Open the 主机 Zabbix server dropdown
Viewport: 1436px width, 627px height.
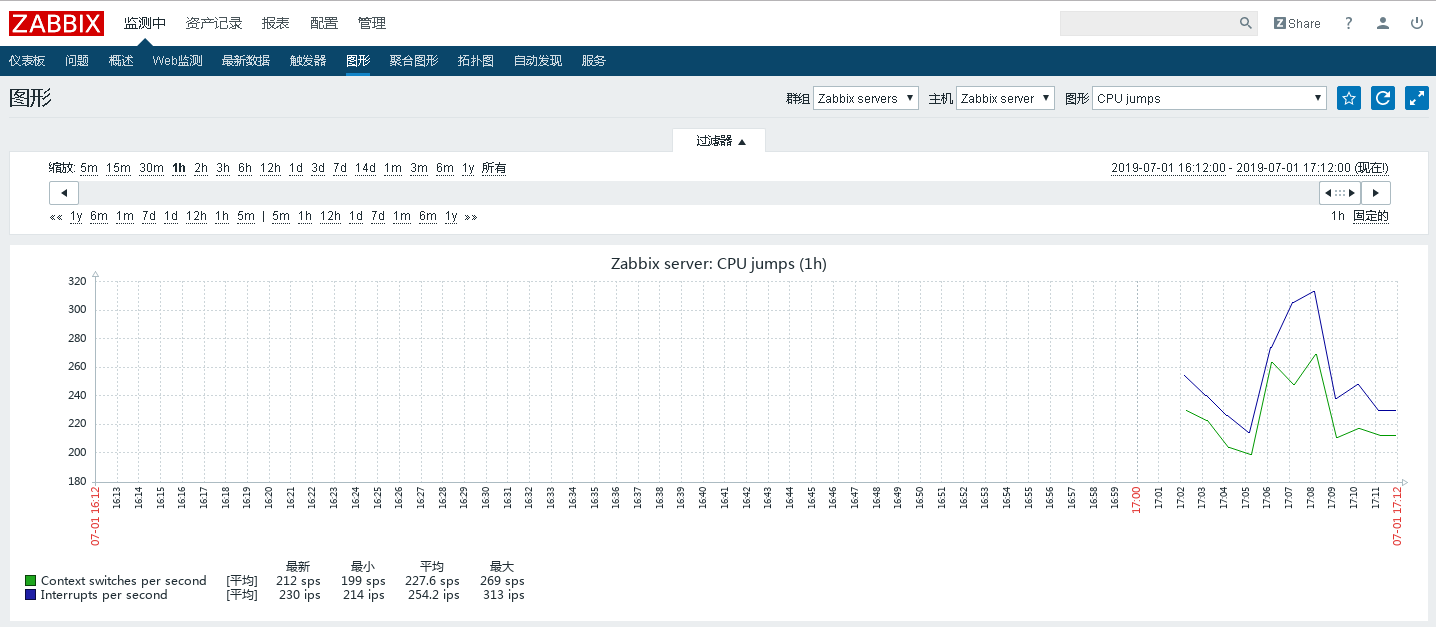(1005, 98)
